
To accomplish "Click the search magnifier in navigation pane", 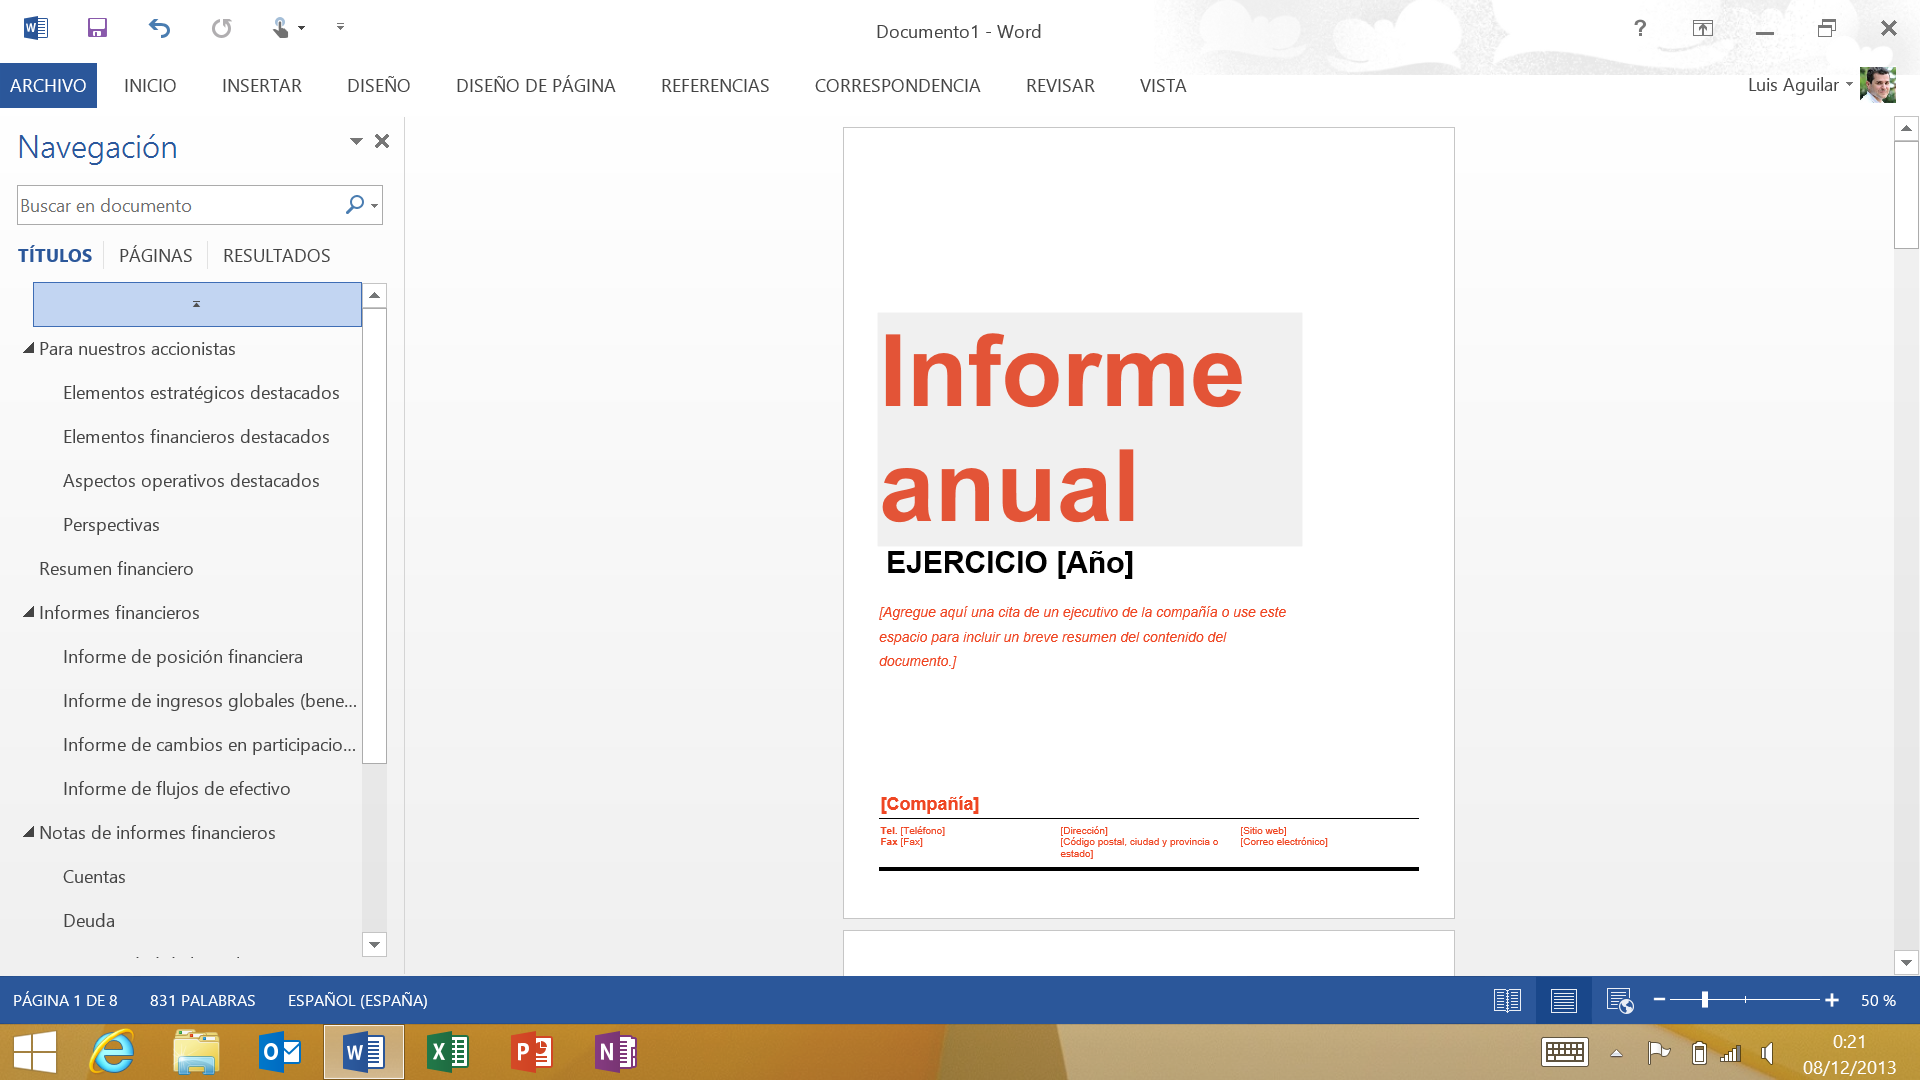I will [x=355, y=205].
